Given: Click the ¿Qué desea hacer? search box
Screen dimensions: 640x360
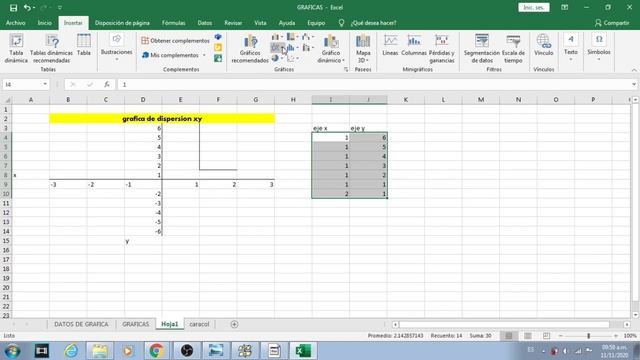Looking at the screenshot, I should point(373,23).
